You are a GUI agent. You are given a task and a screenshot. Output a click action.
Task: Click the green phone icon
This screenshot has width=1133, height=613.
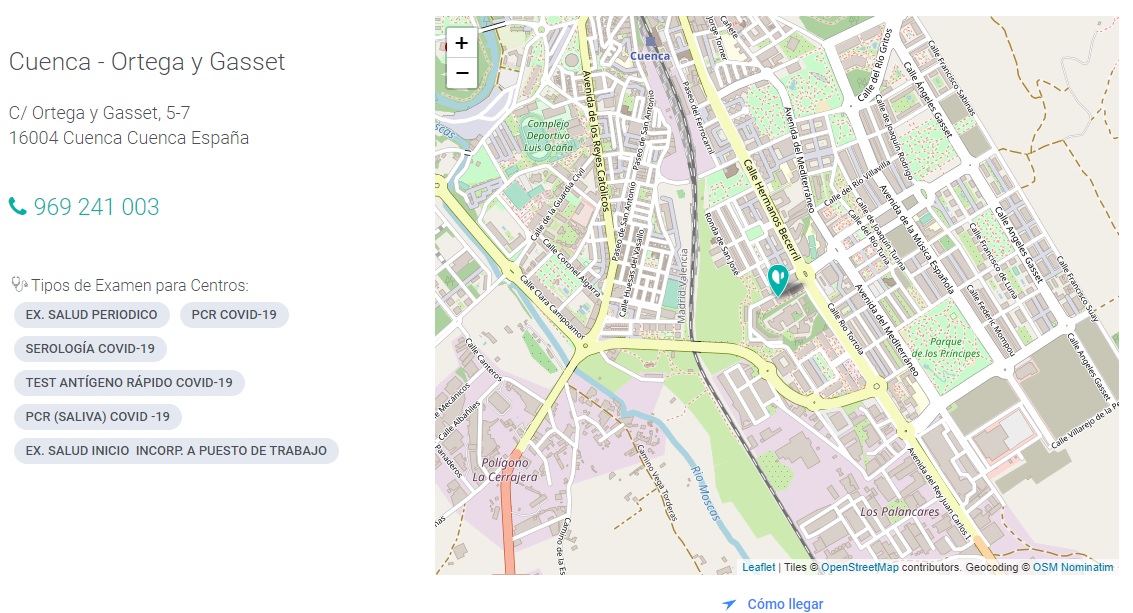[x=18, y=207]
